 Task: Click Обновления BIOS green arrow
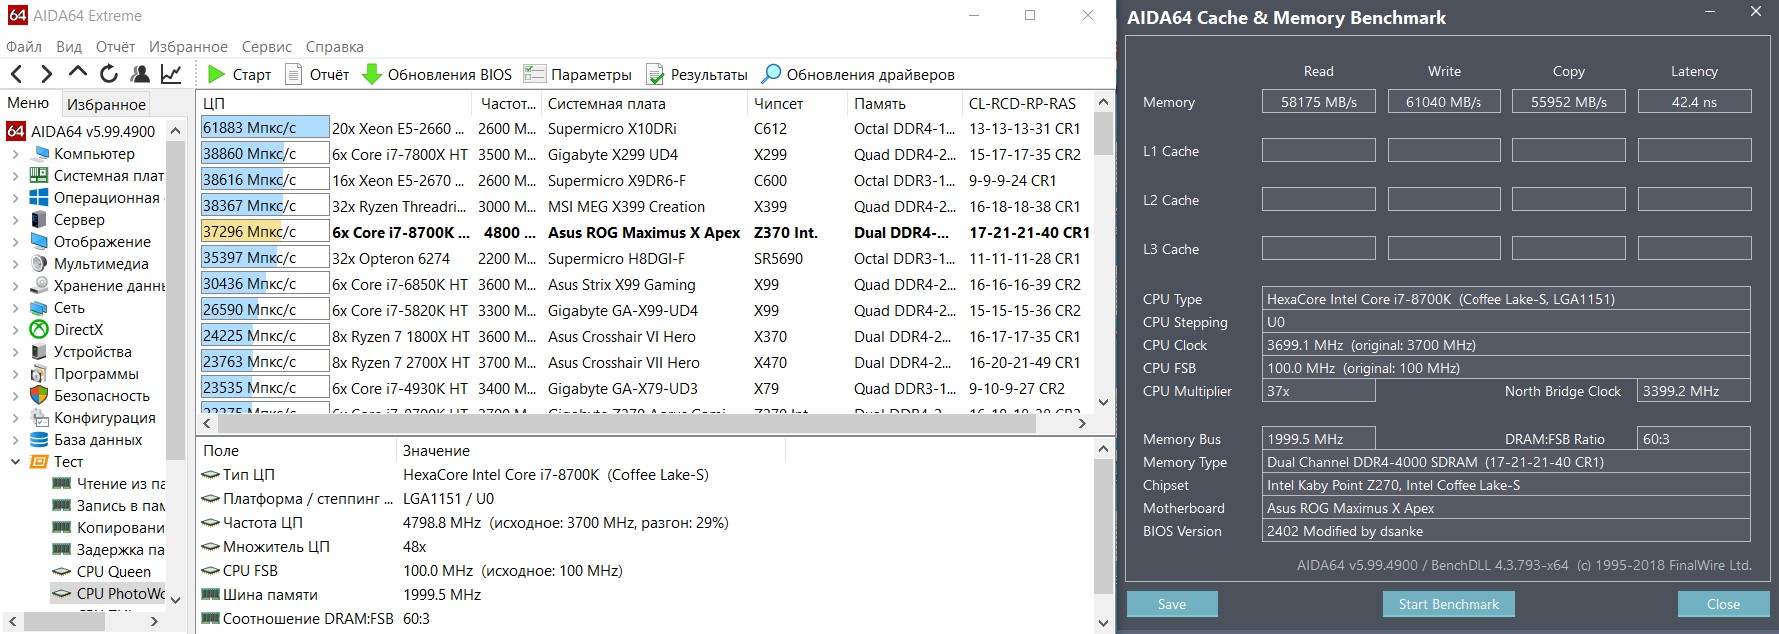pyautogui.click(x=372, y=74)
